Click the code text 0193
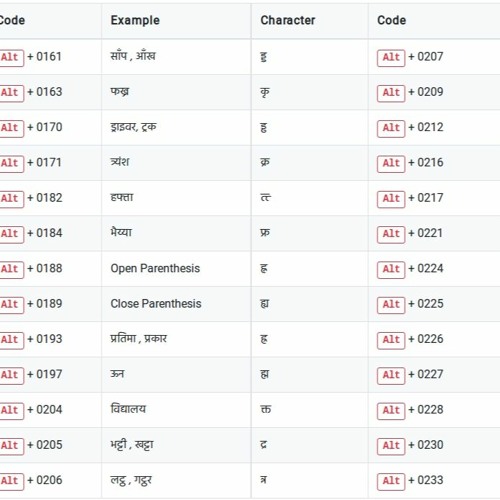This screenshot has width=500, height=500. tap(49, 339)
